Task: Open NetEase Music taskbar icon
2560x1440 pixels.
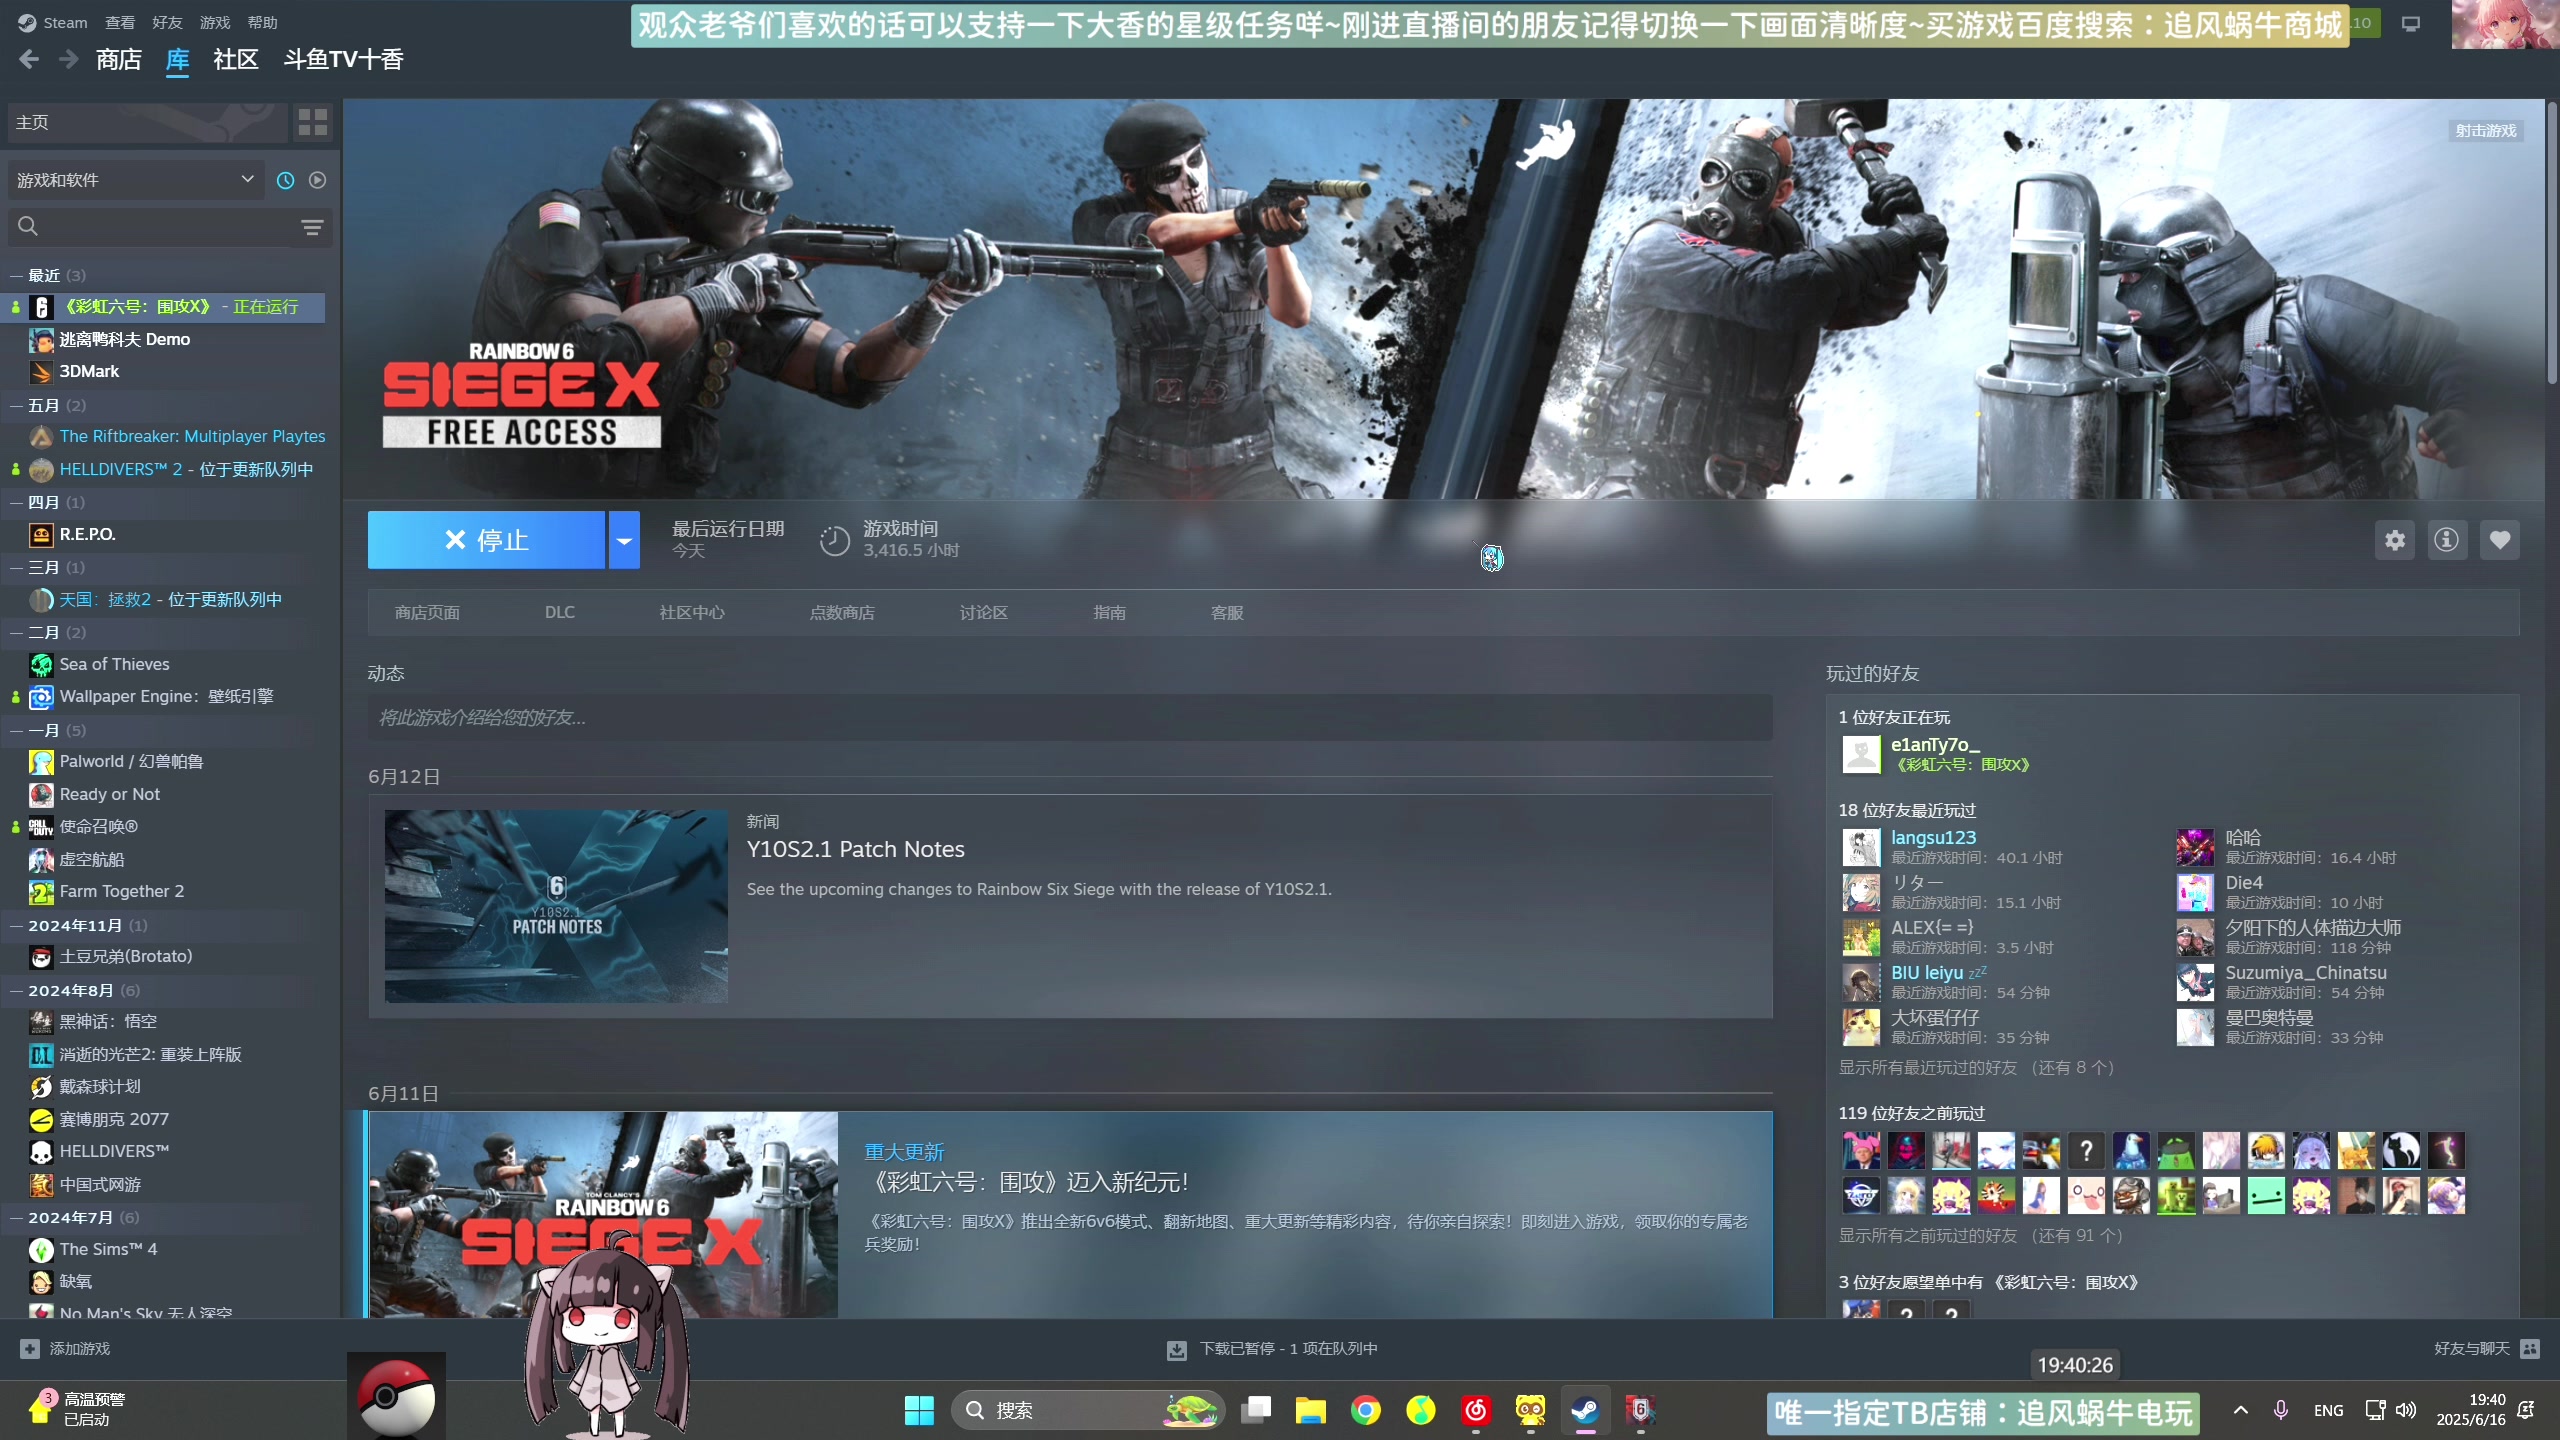Action: pos(1476,1410)
